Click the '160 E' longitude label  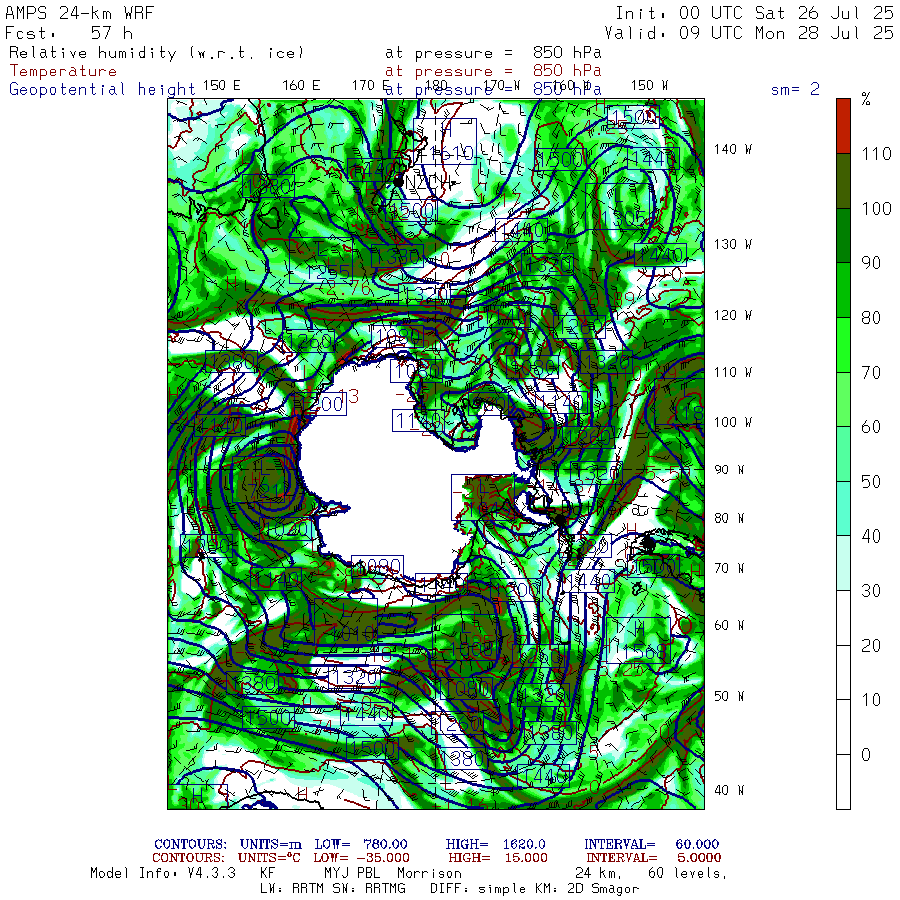pos(301,85)
